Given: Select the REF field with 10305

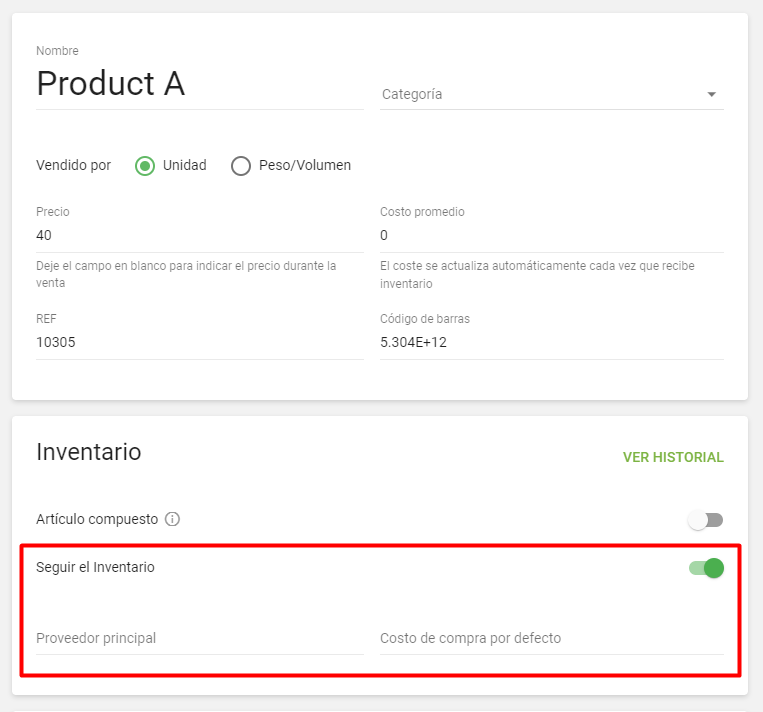Looking at the screenshot, I should [199, 342].
